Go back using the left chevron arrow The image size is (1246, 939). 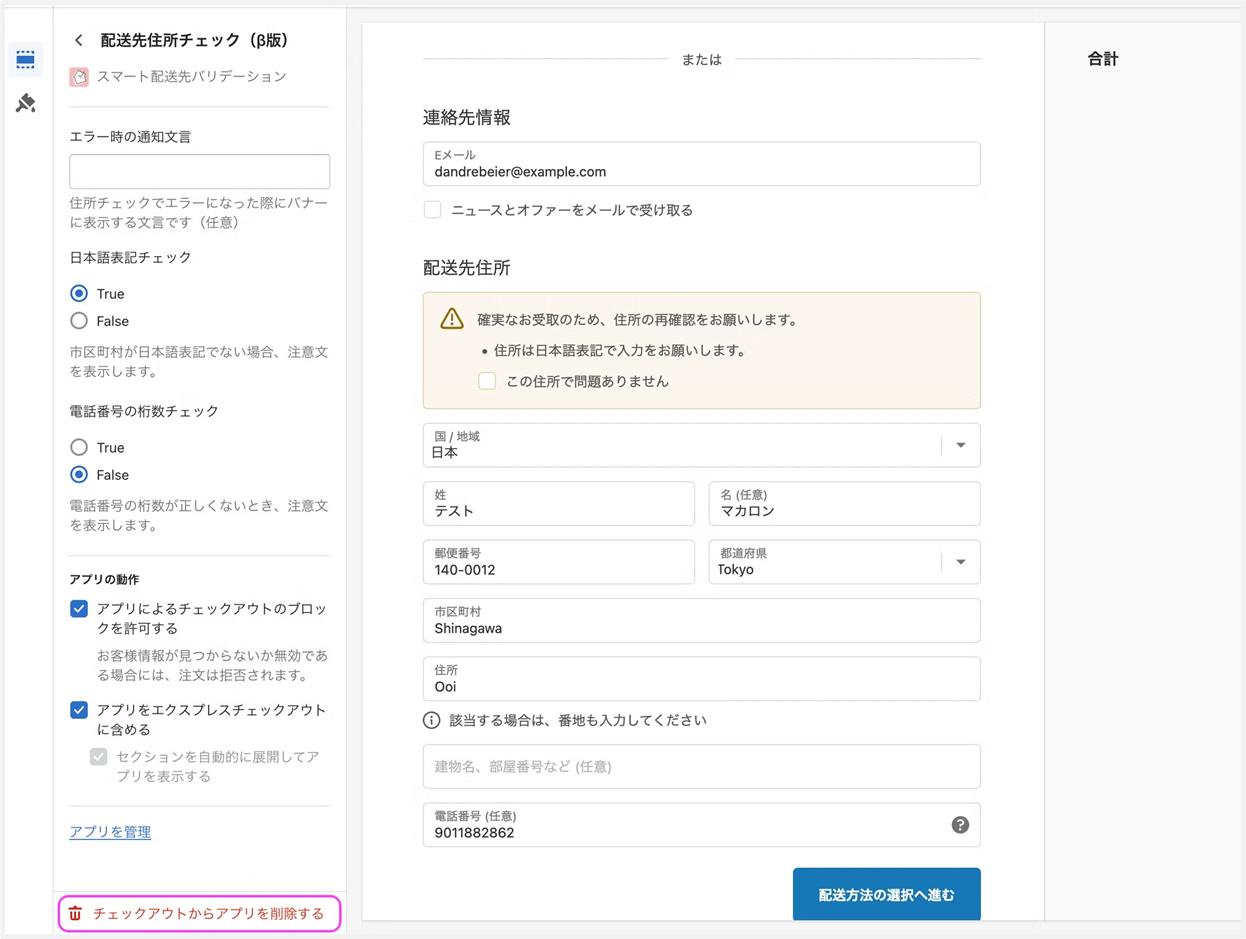point(79,41)
